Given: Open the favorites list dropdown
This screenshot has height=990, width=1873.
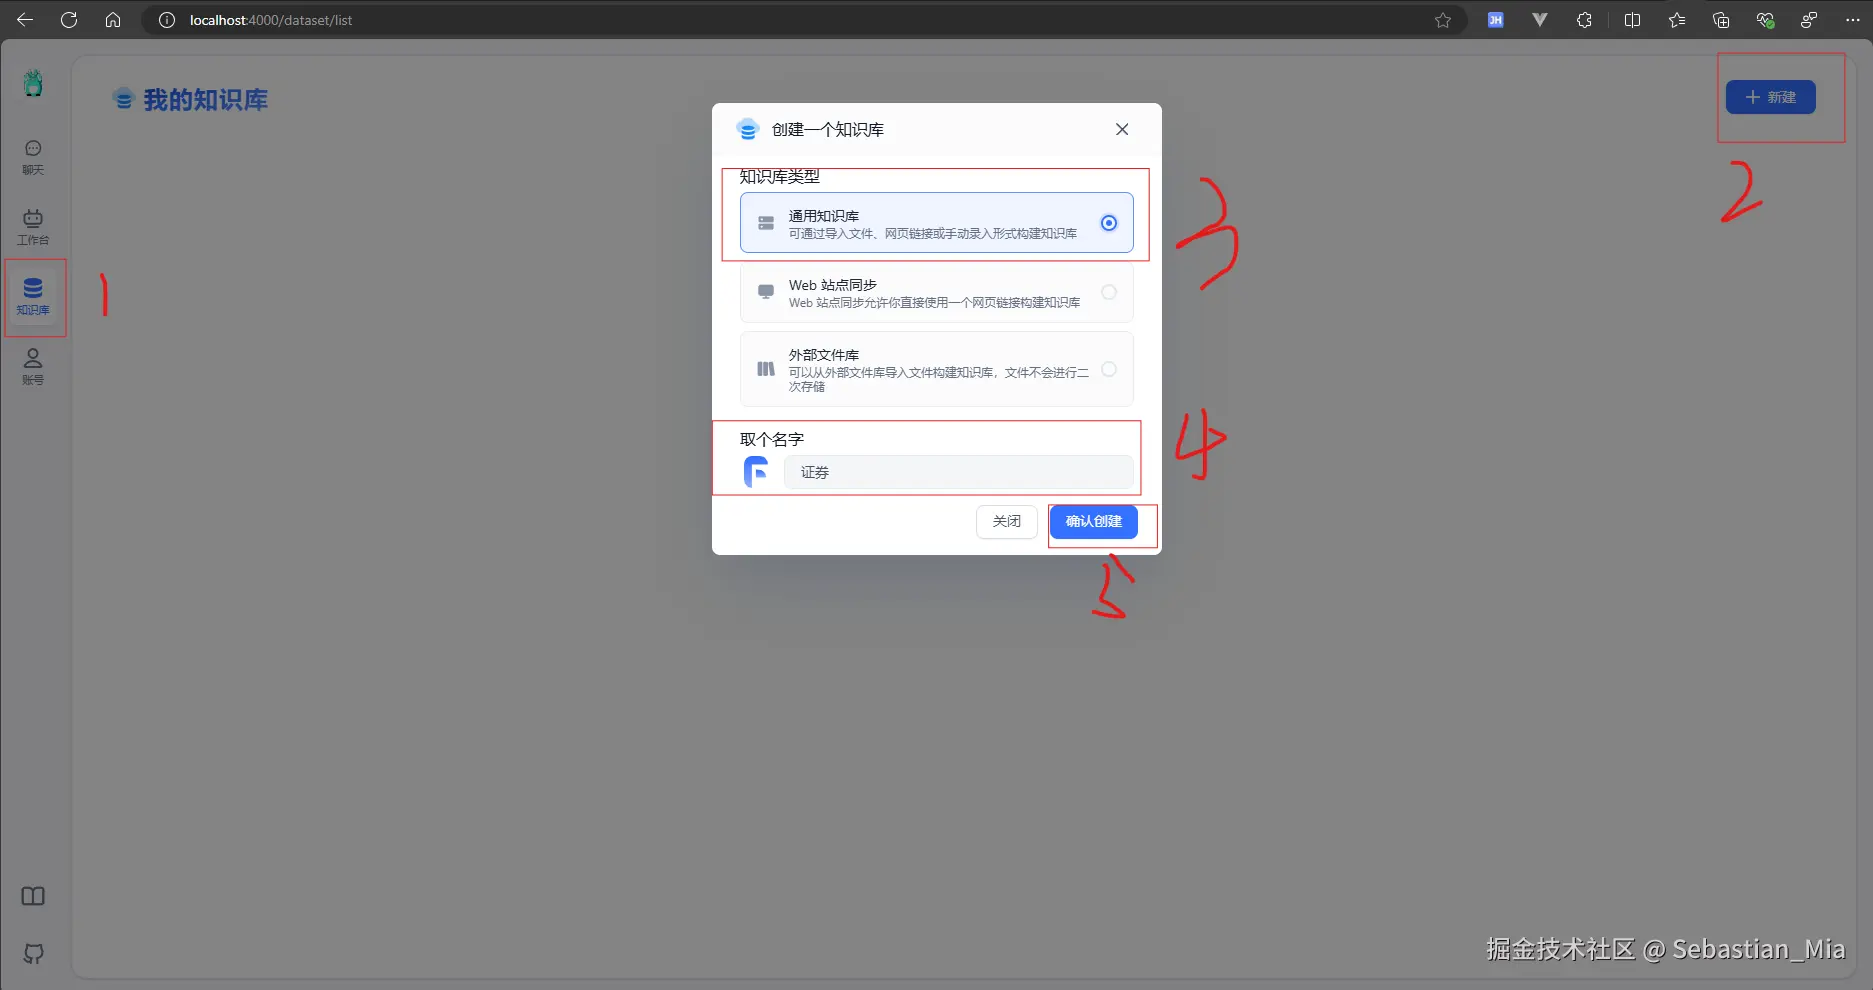Looking at the screenshot, I should 1676,19.
